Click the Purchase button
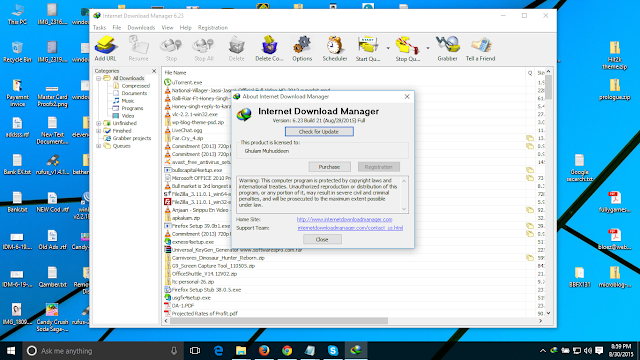The width and height of the screenshot is (640, 360). pyautogui.click(x=329, y=167)
